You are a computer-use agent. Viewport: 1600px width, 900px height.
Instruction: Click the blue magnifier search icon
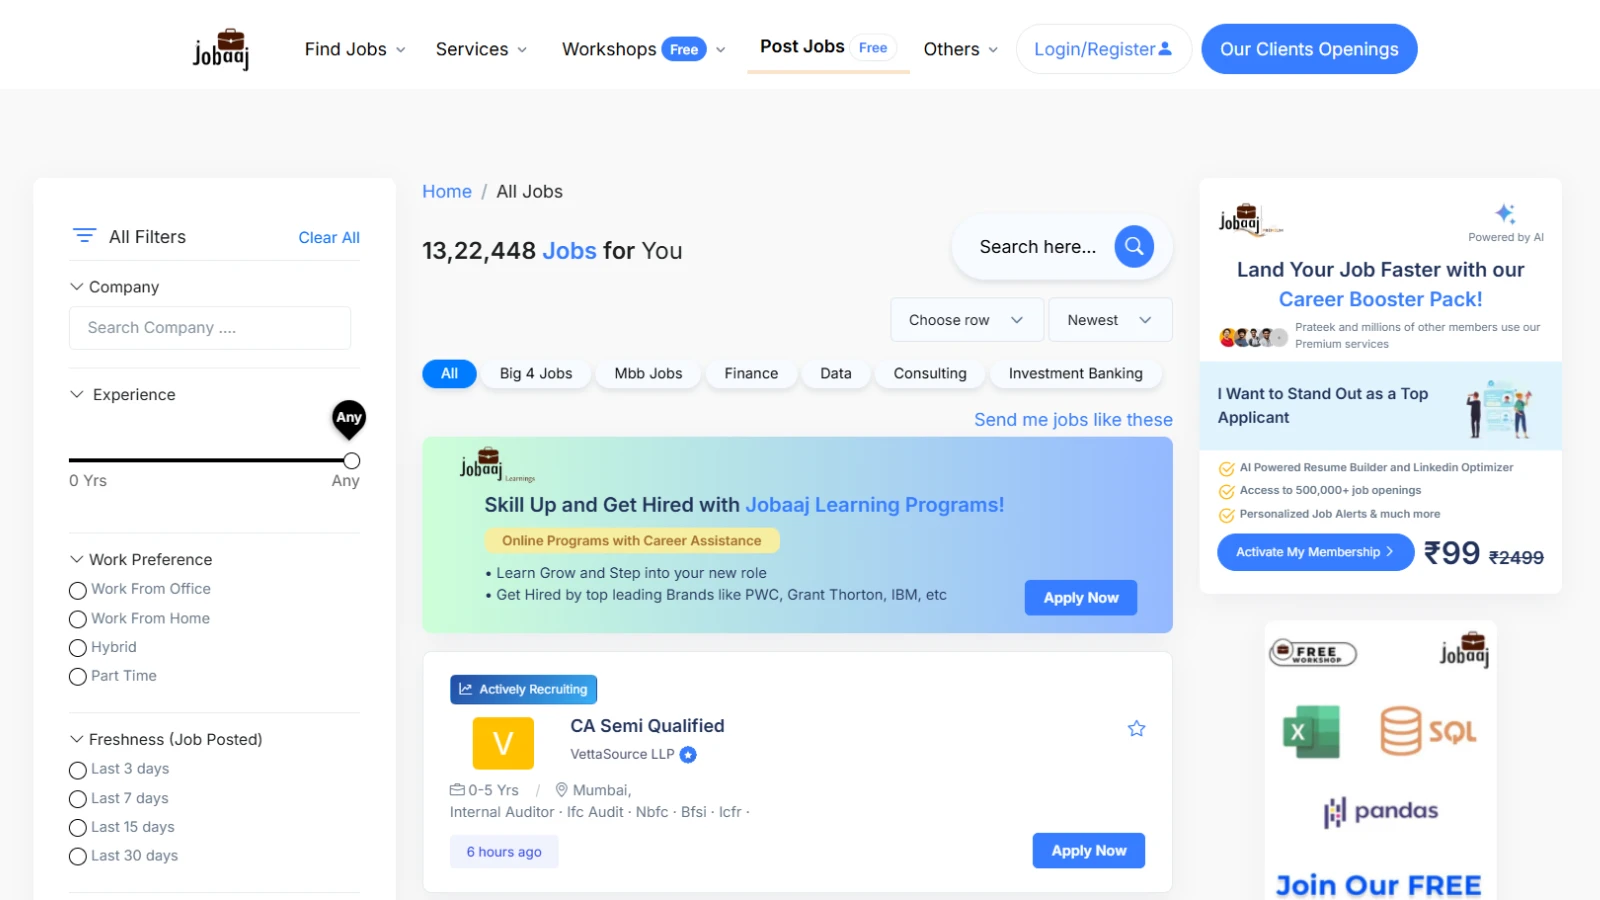1134,246
